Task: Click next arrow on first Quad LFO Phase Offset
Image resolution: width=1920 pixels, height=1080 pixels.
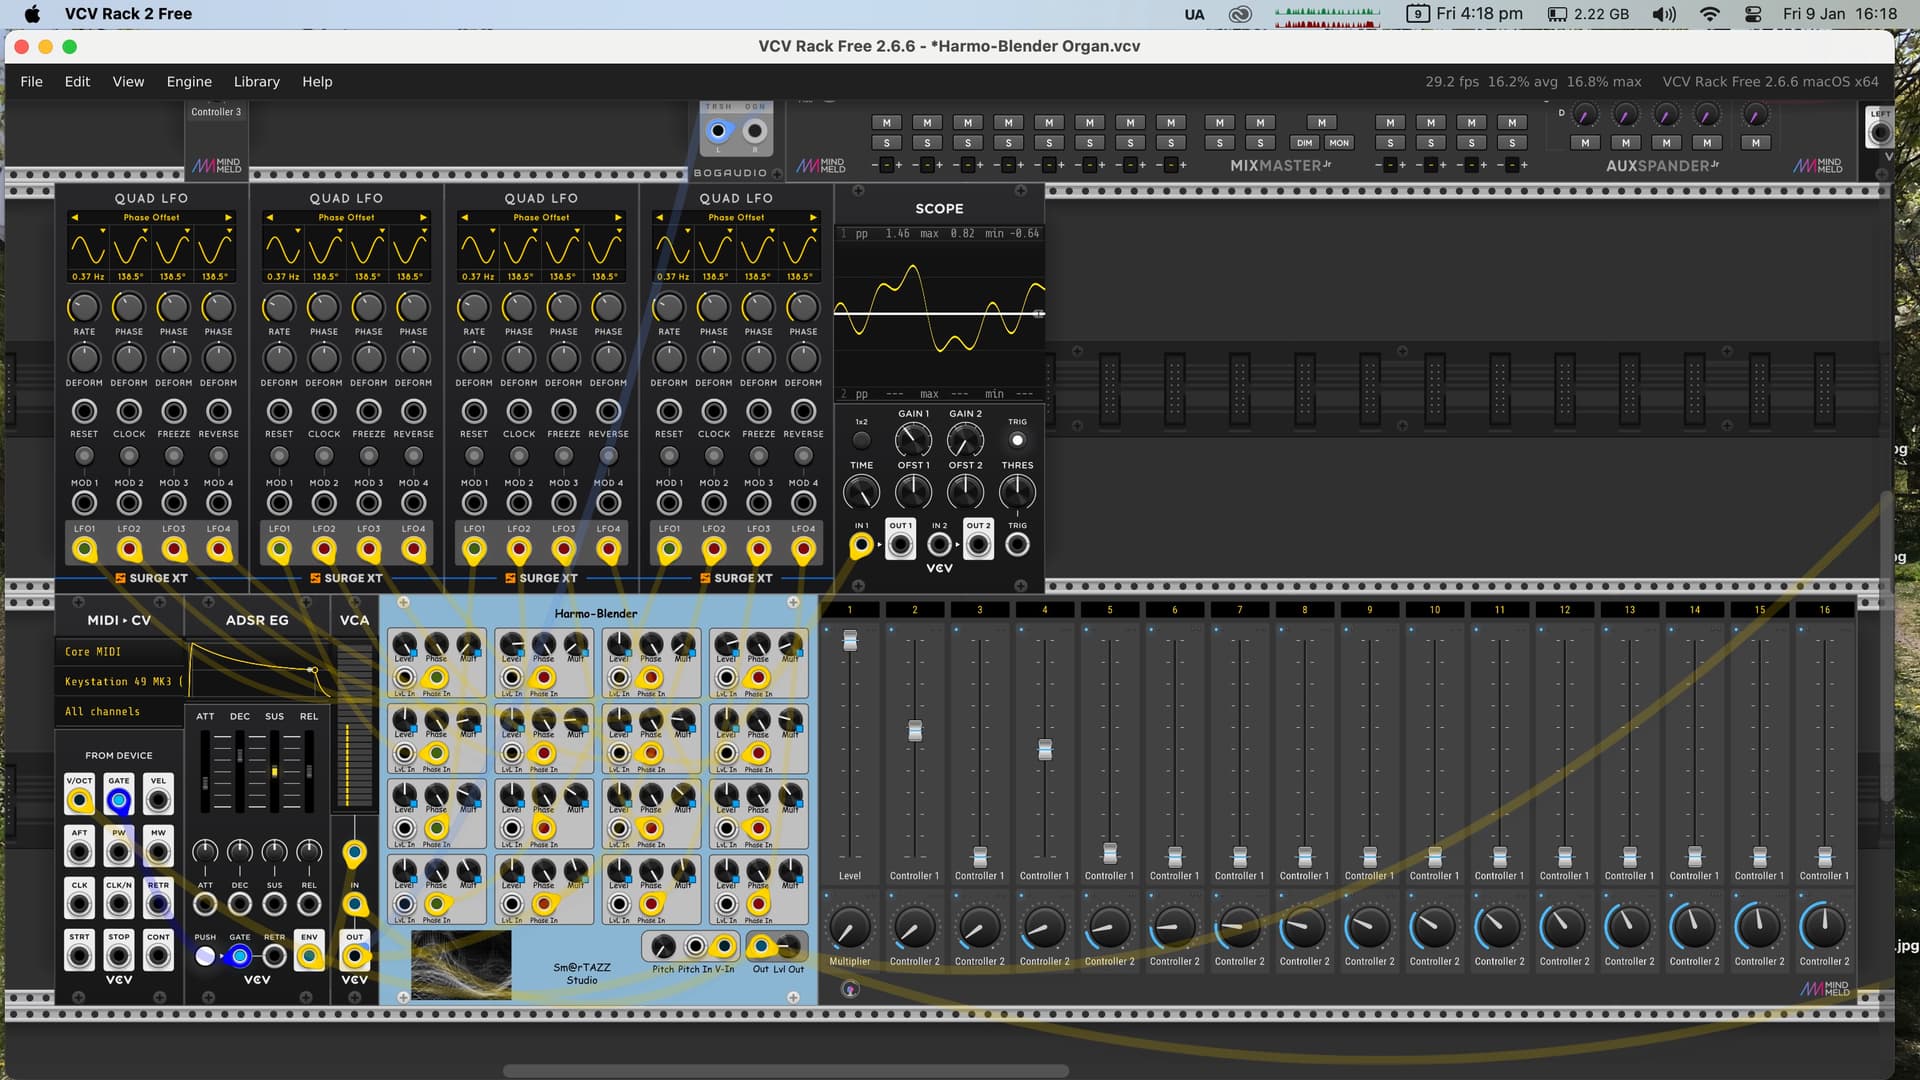Action: coord(228,217)
